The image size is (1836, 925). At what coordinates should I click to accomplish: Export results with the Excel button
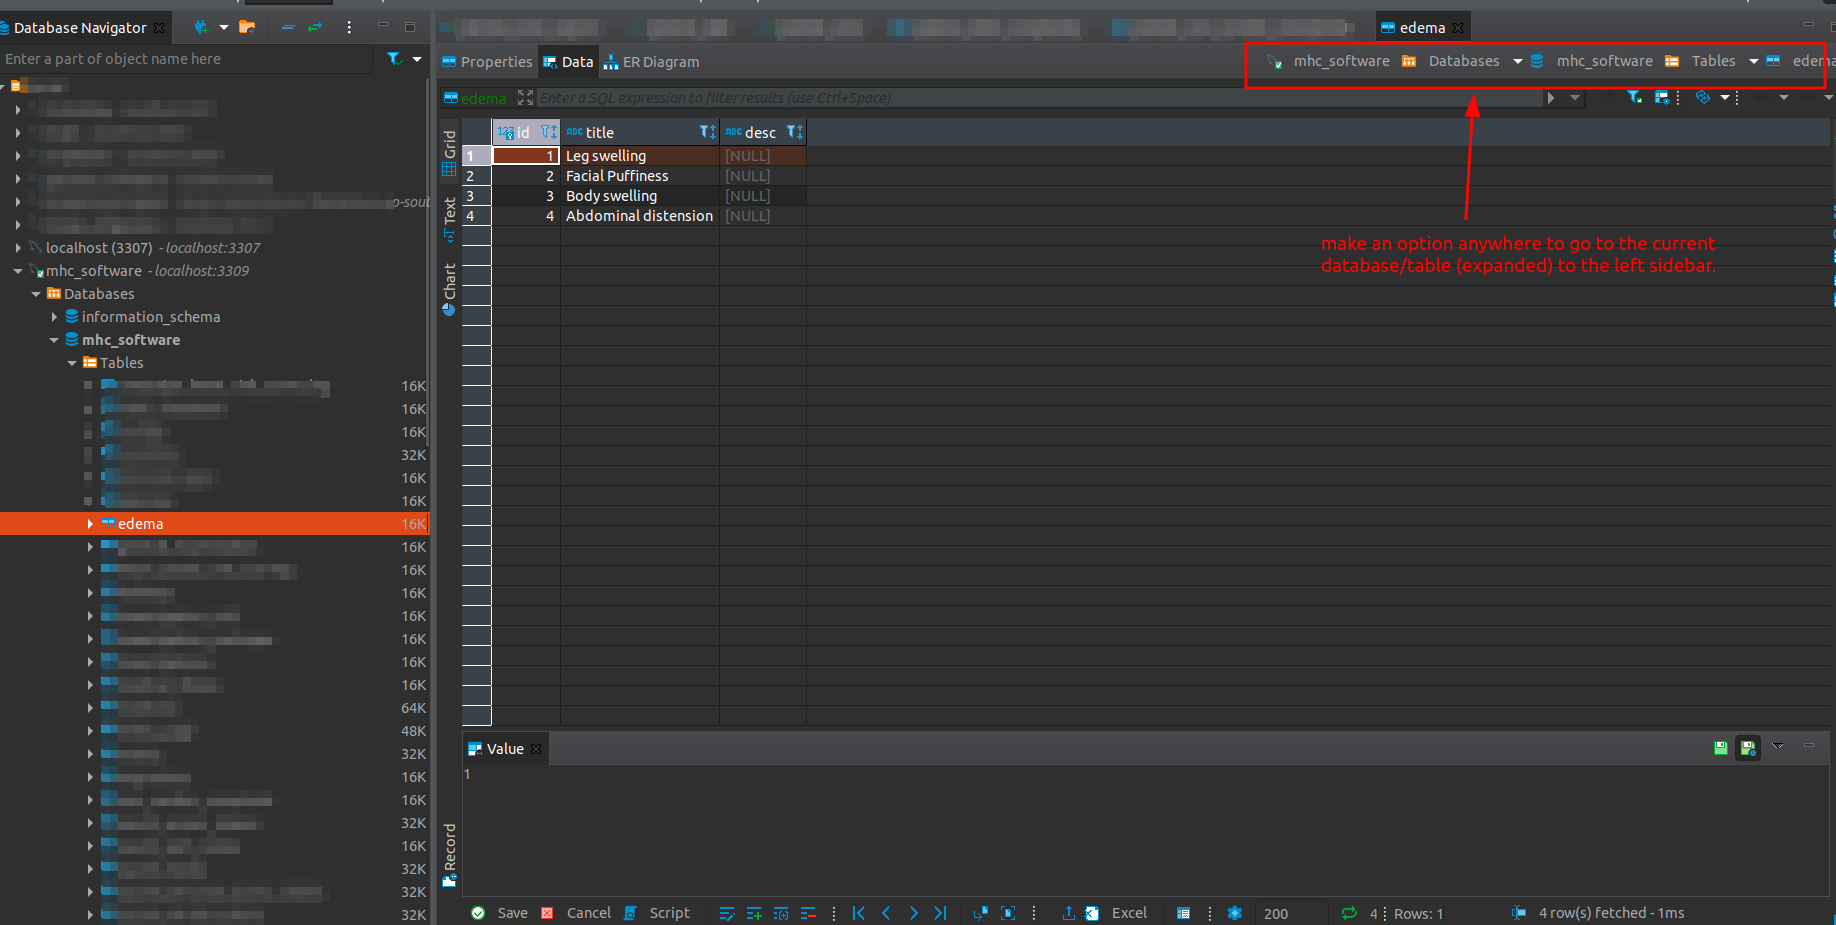click(1116, 913)
